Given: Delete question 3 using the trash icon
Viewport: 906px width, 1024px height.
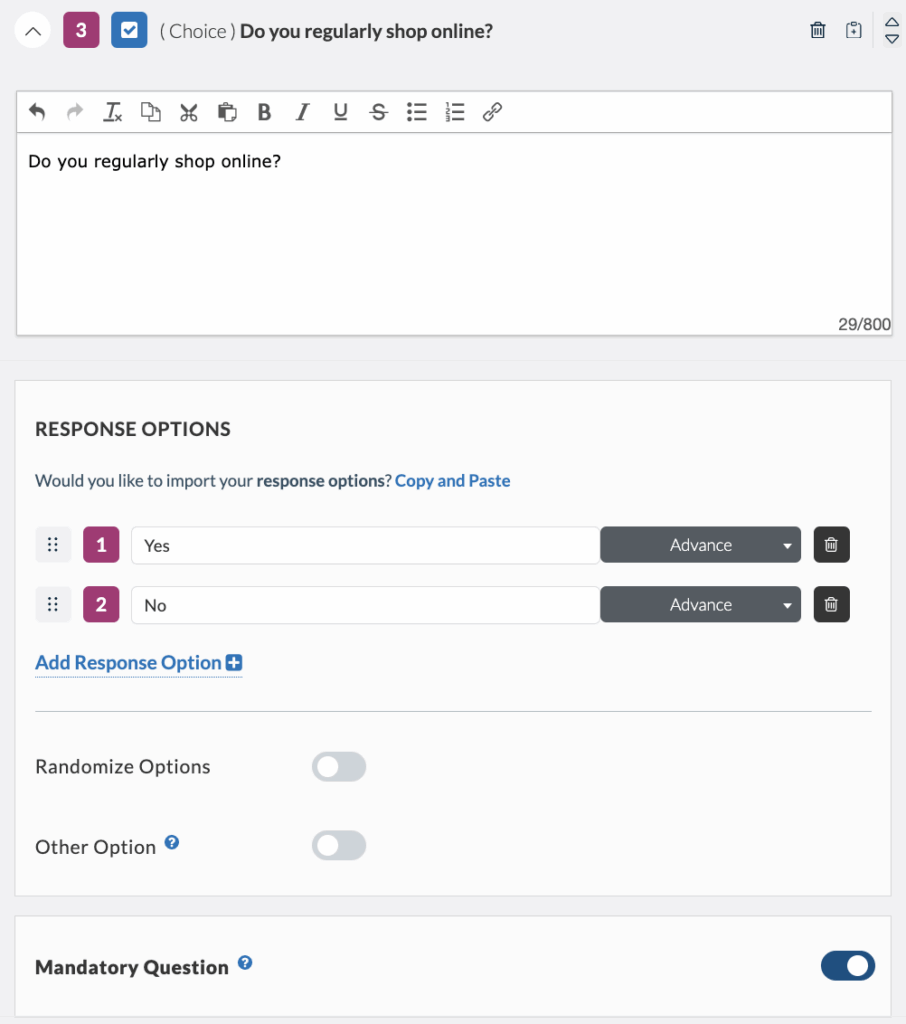Looking at the screenshot, I should 817,30.
